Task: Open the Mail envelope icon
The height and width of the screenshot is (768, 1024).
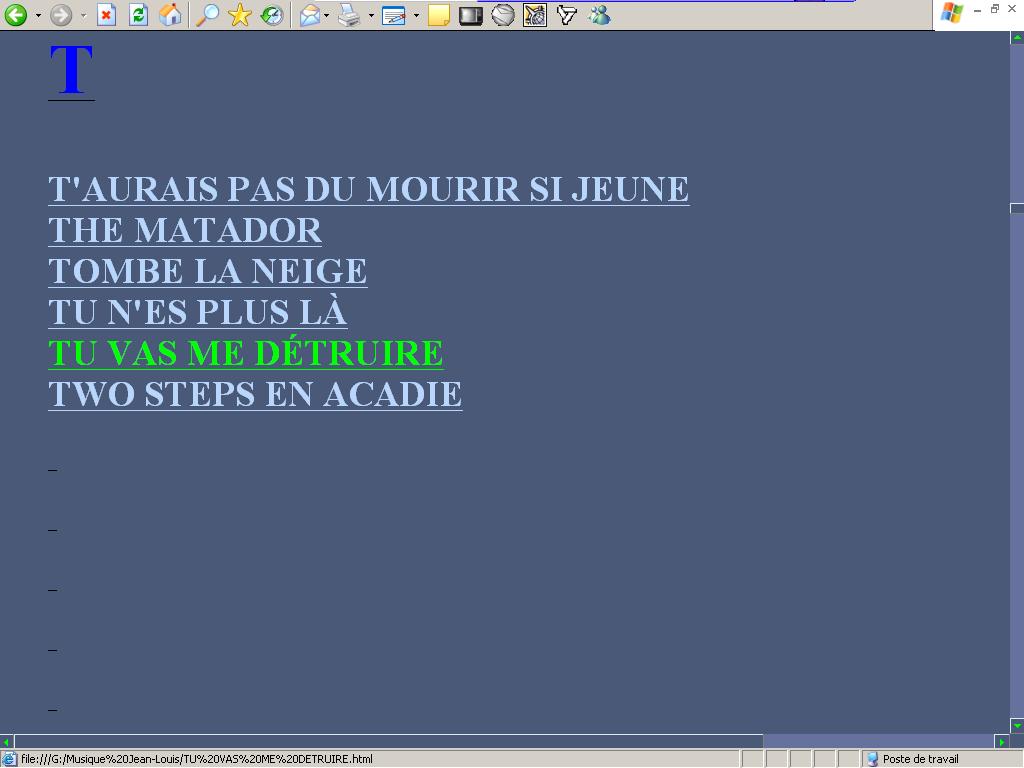Action: pyautogui.click(x=310, y=14)
